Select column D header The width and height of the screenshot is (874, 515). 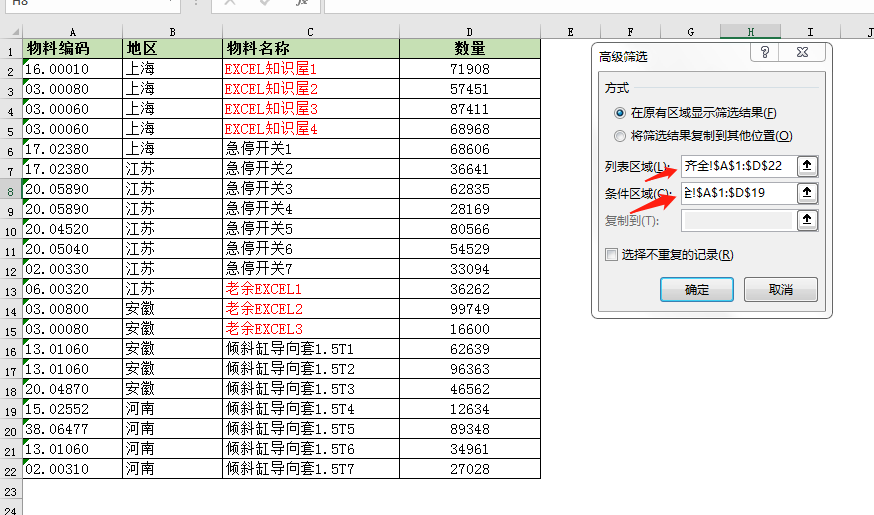click(470, 32)
